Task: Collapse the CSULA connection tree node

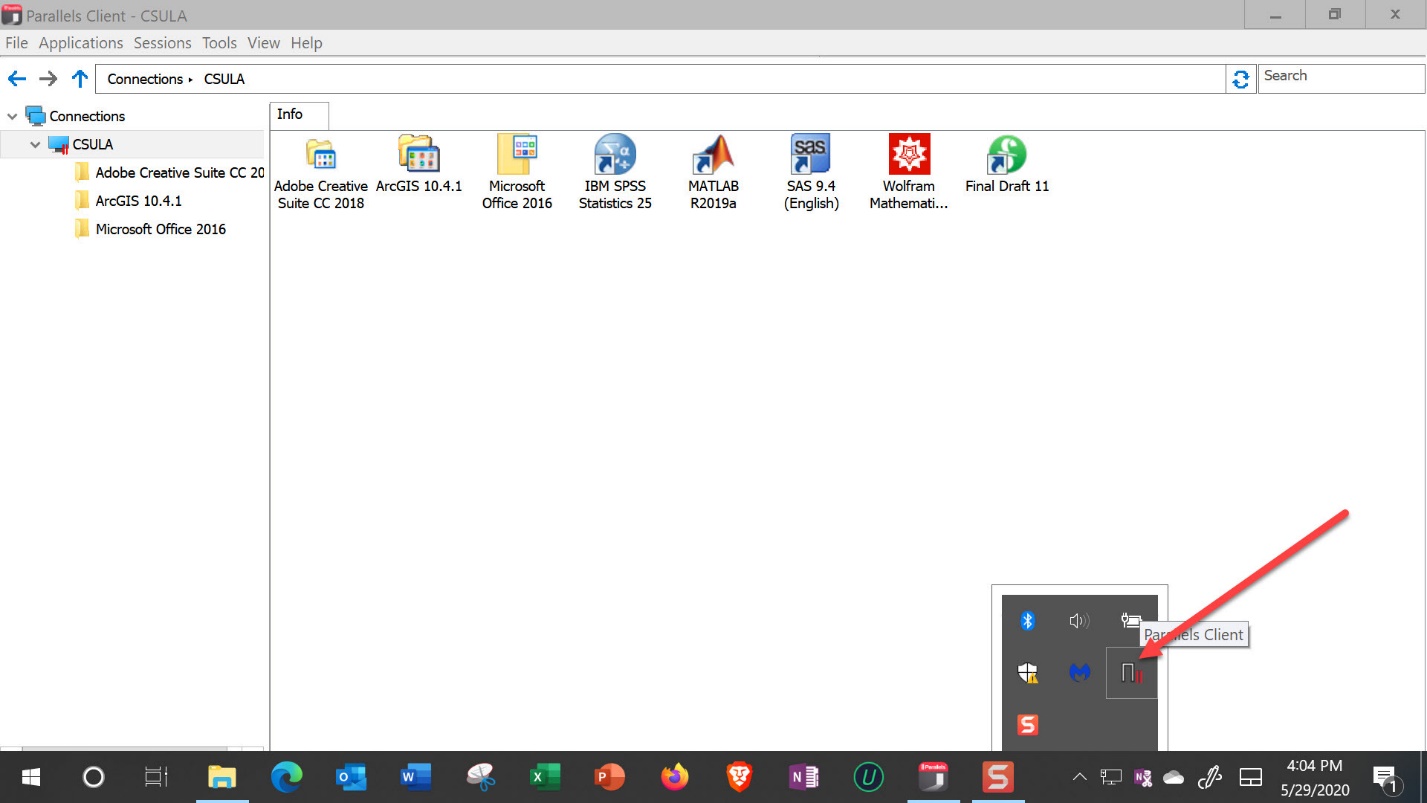Action: tap(36, 145)
